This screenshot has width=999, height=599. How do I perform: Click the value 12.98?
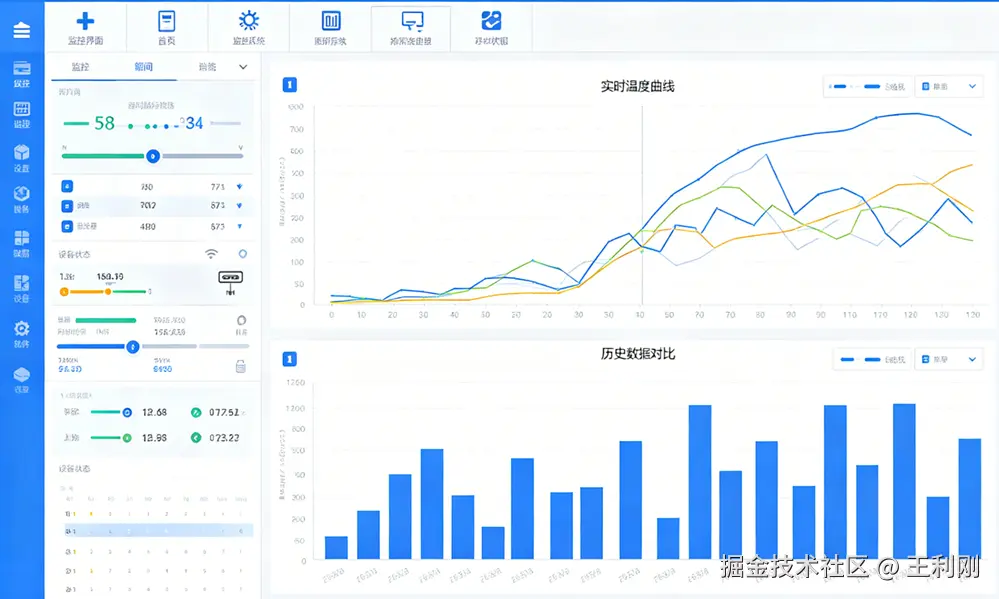[154, 438]
